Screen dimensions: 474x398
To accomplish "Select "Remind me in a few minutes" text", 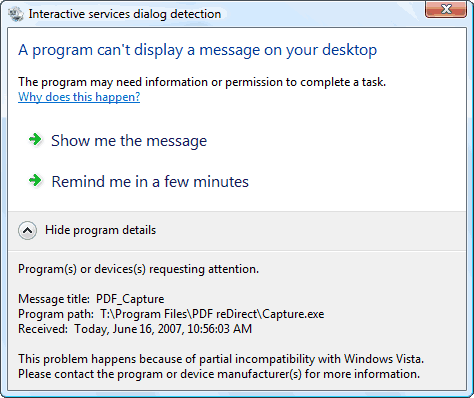I will pyautogui.click(x=150, y=182).
